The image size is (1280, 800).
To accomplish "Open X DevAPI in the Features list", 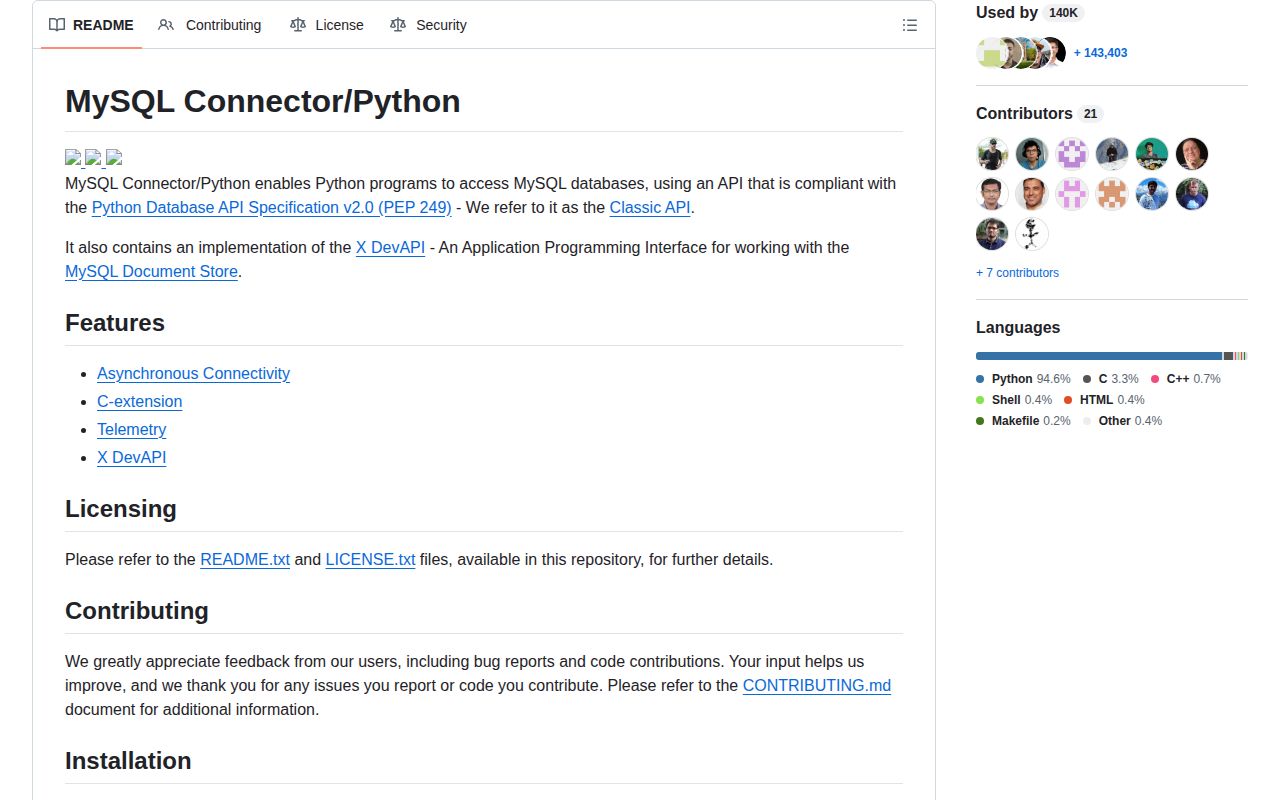I will 131,457.
